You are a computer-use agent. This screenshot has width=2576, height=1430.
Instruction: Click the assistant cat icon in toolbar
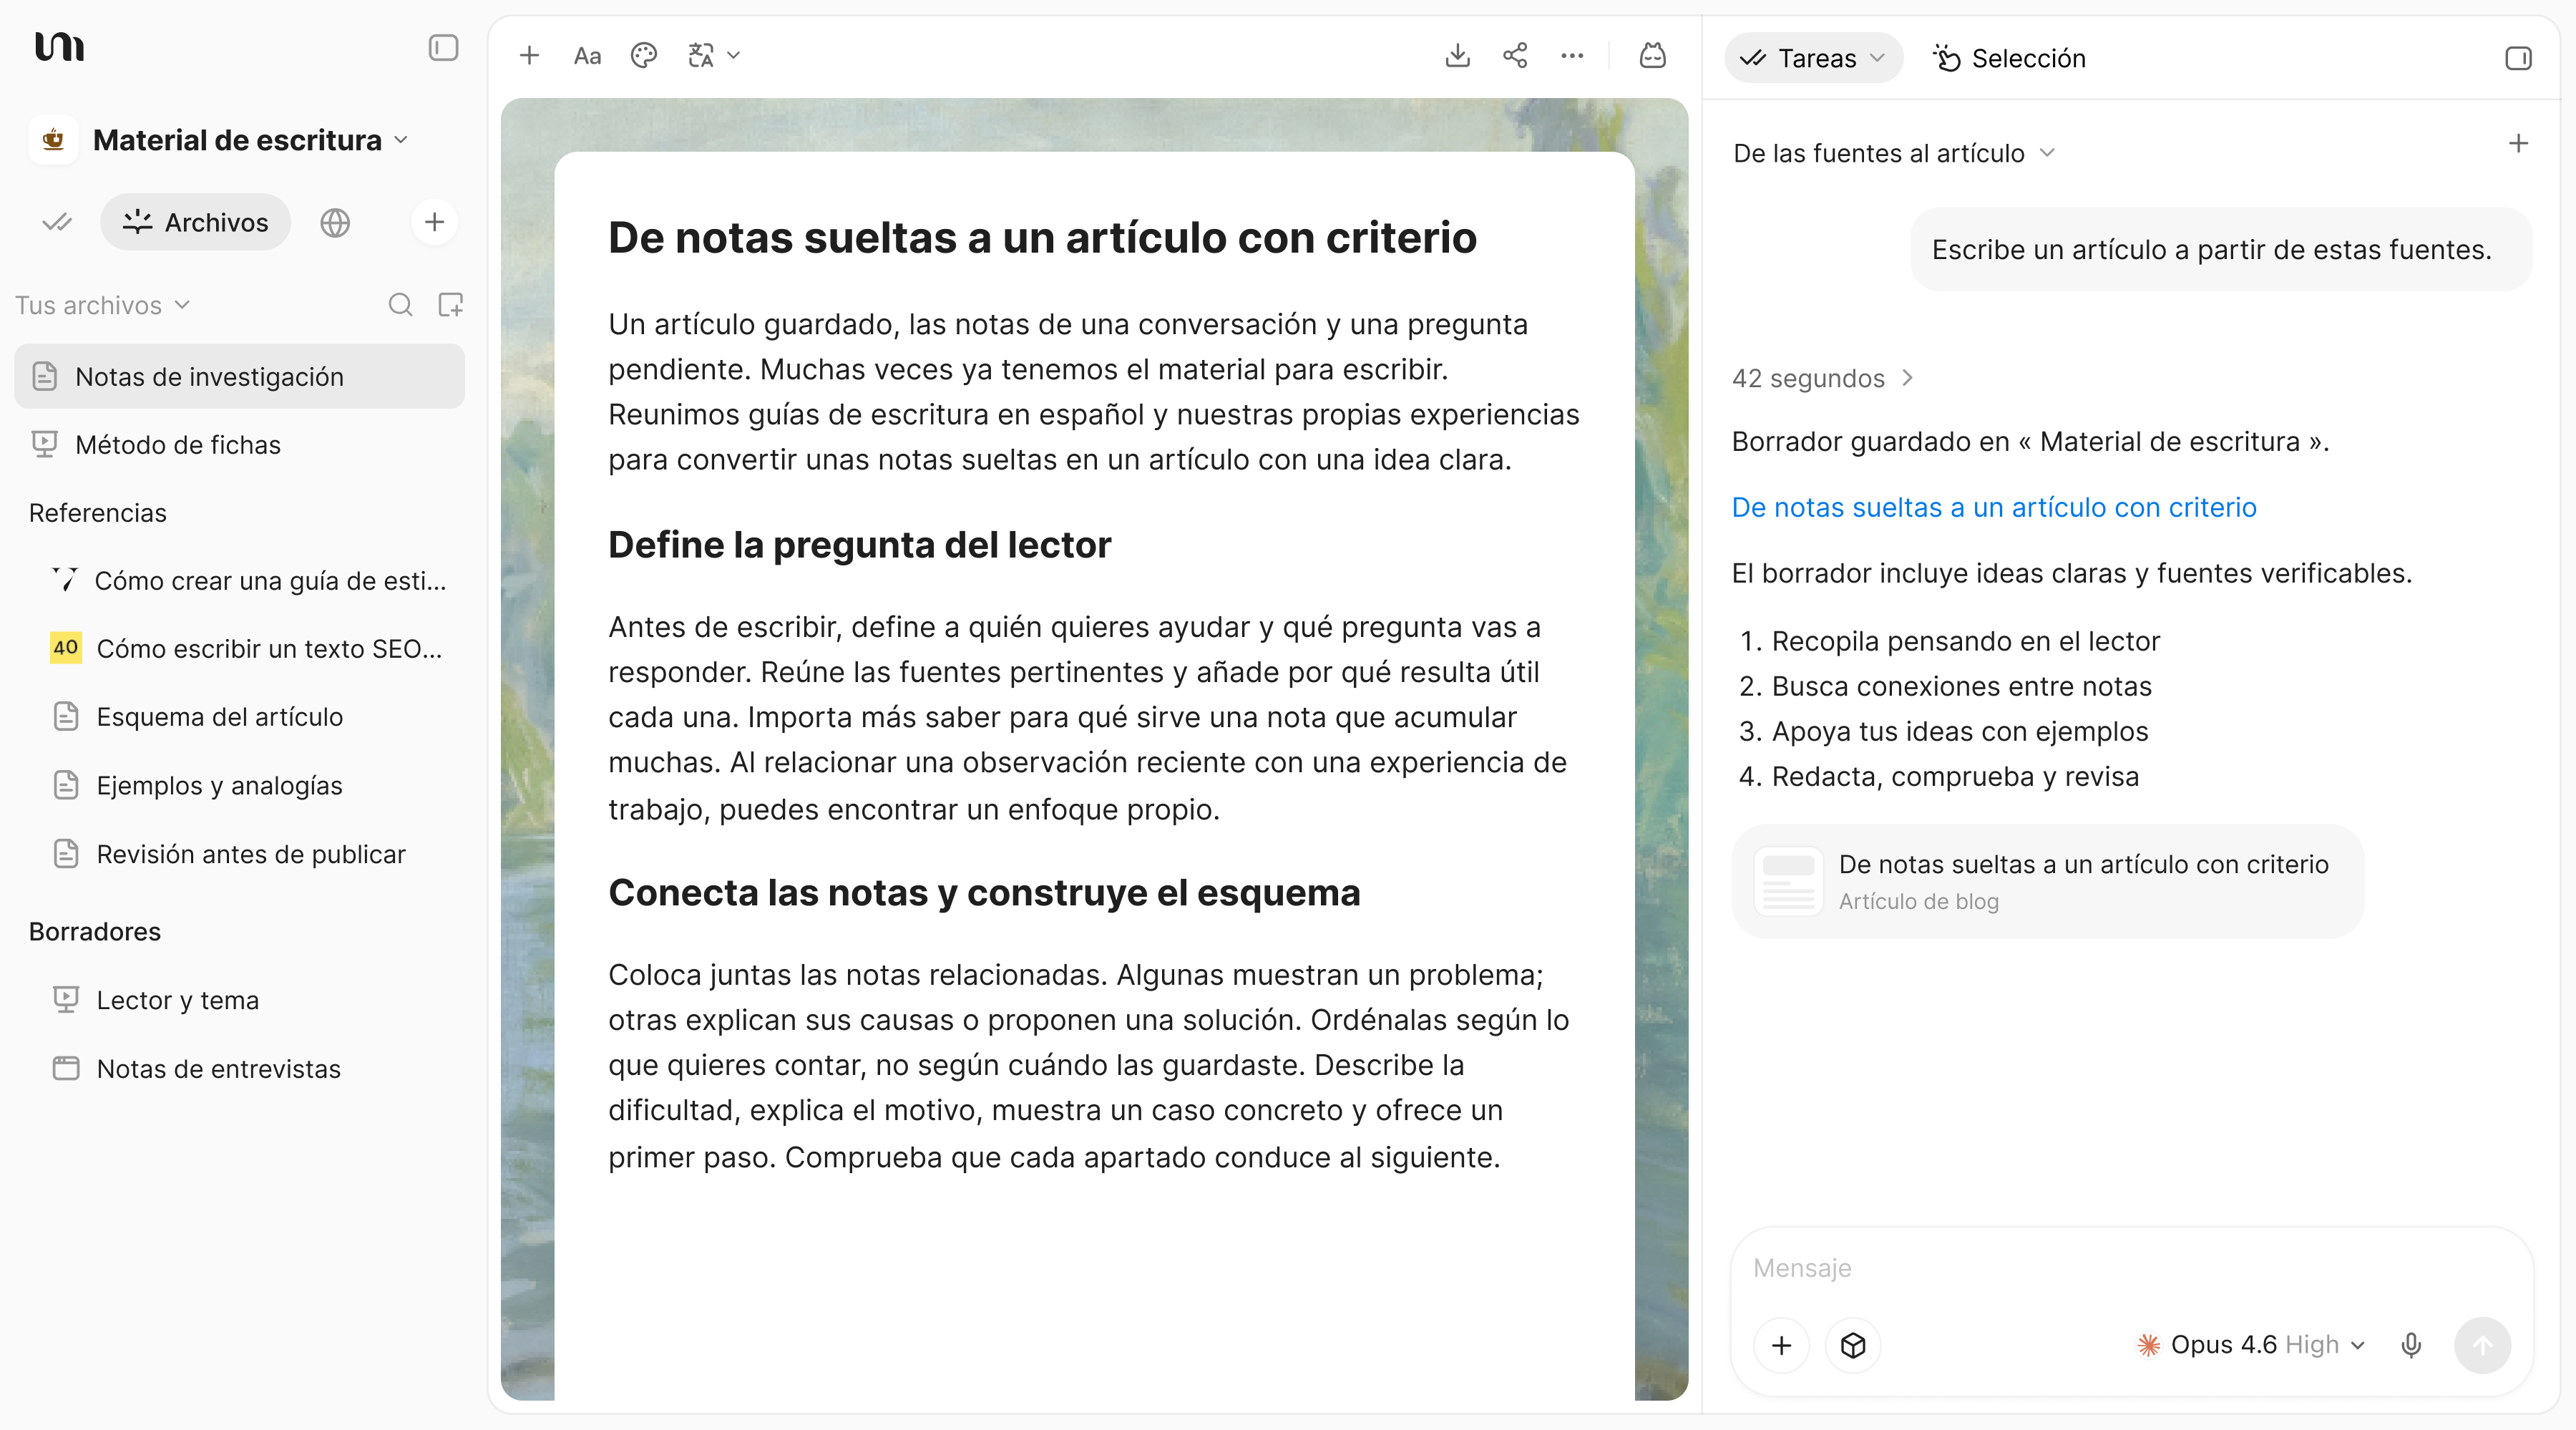[x=1653, y=56]
